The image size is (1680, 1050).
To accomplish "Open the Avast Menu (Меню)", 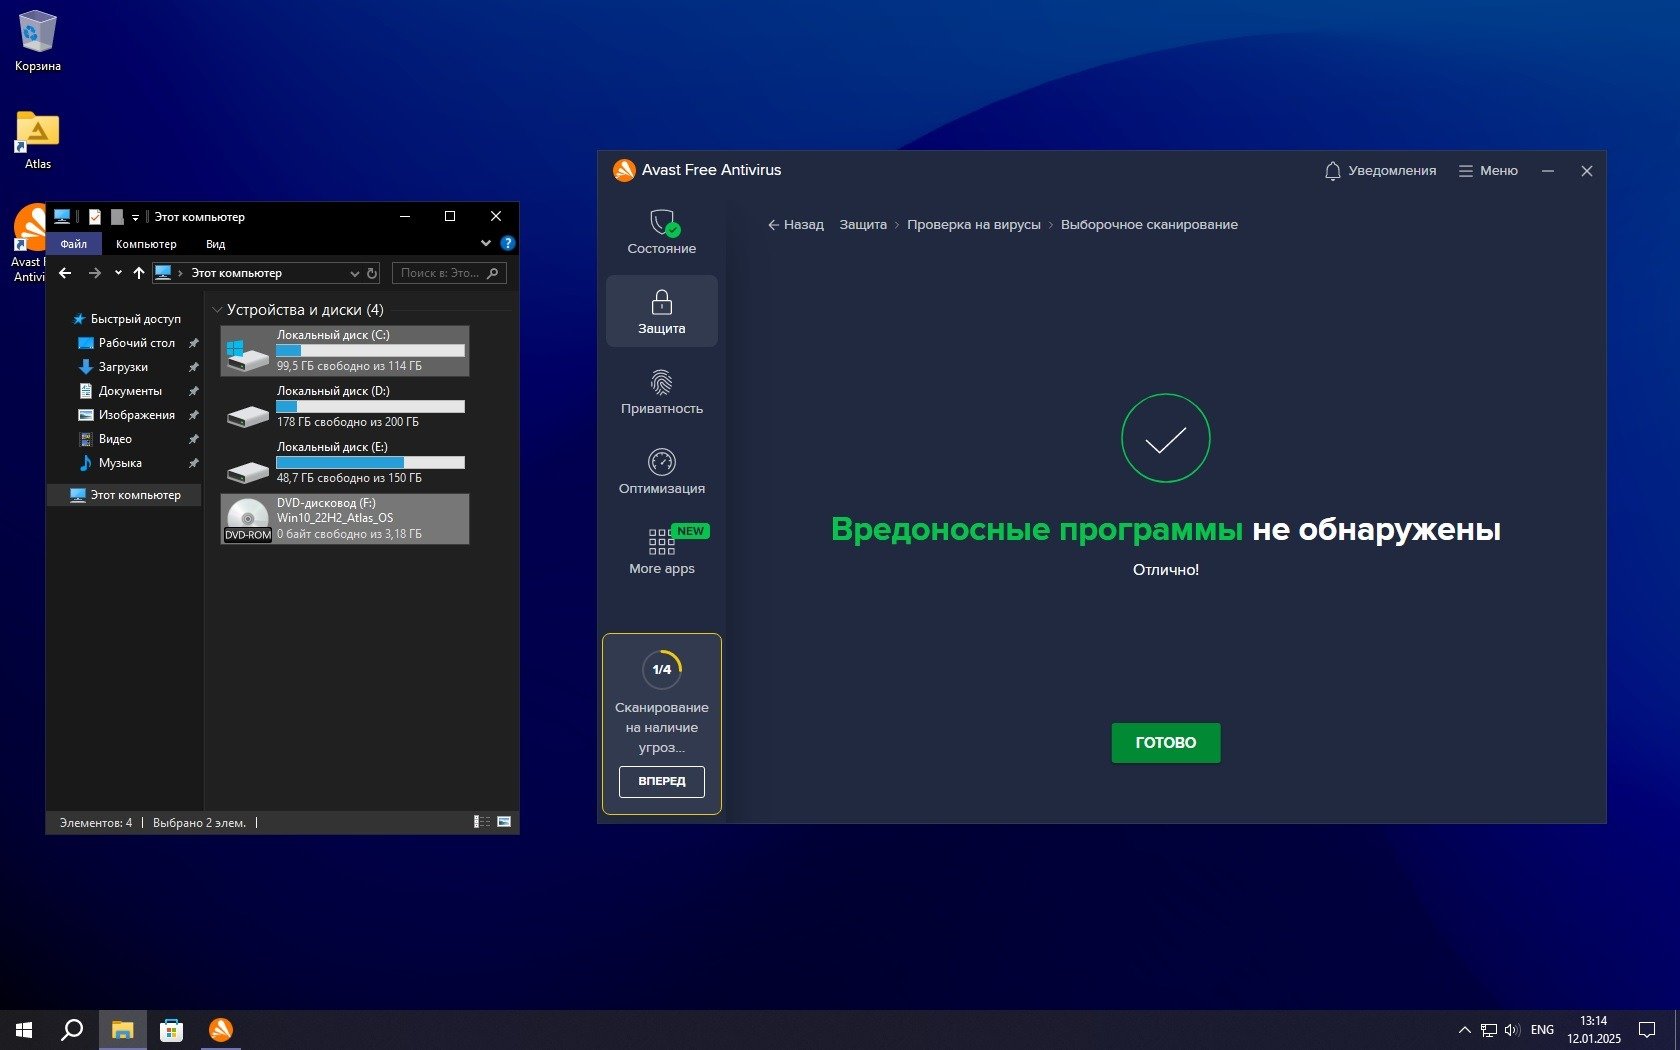I will click(1488, 171).
